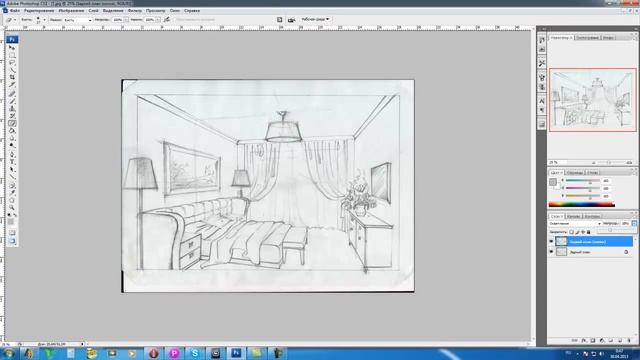Click the red channel color slider
Screen dimensions: 640x360
pyautogui.click(x=583, y=180)
